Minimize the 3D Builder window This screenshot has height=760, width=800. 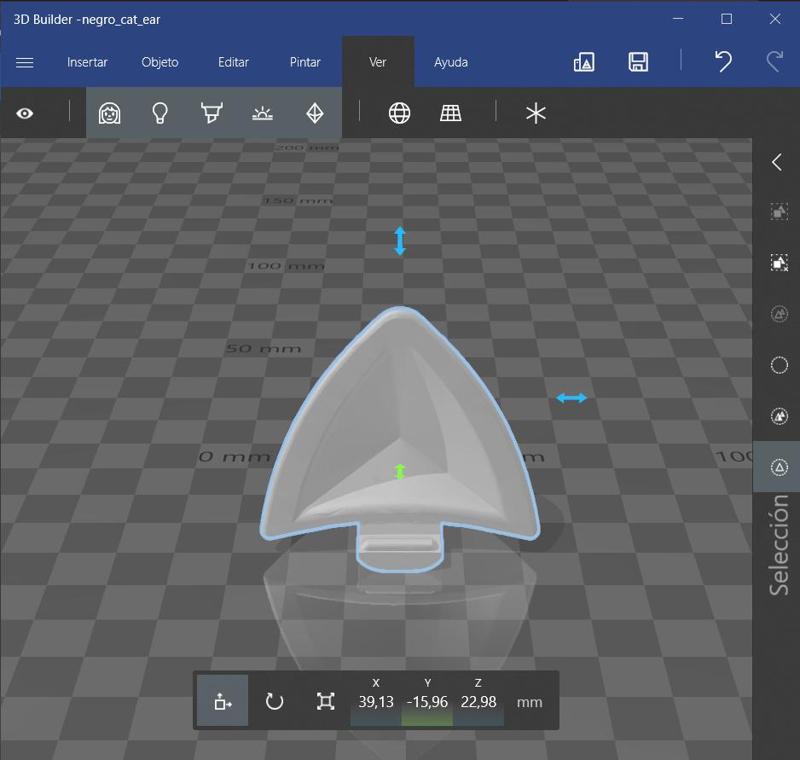679,19
